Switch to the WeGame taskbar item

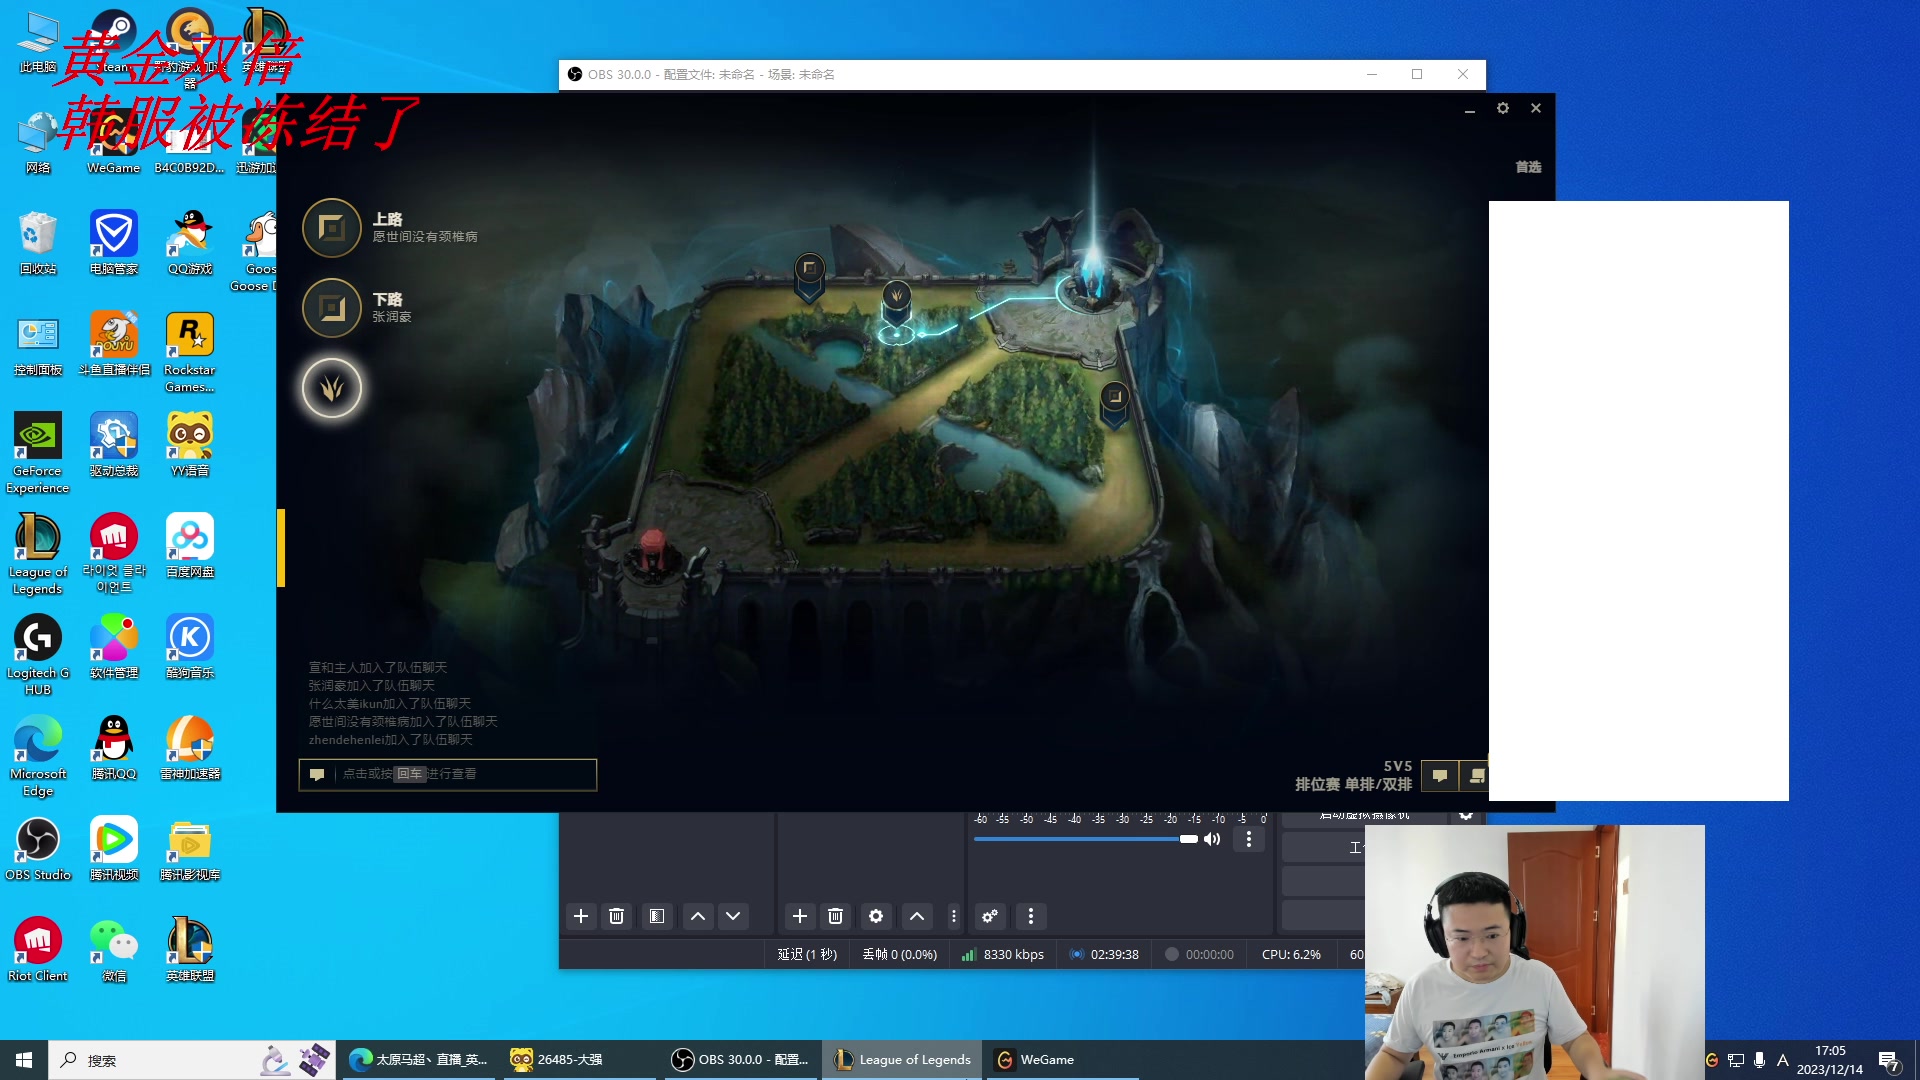click(1063, 1060)
